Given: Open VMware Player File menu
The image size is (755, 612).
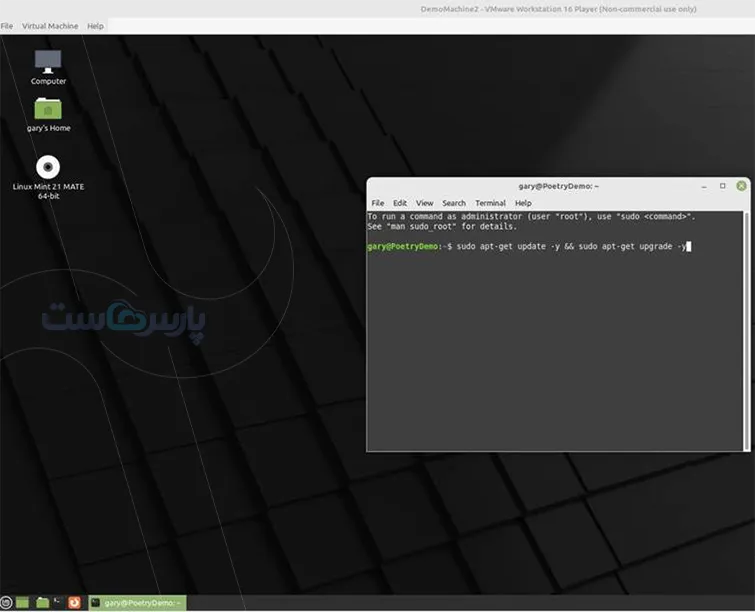Looking at the screenshot, I should tap(7, 26).
